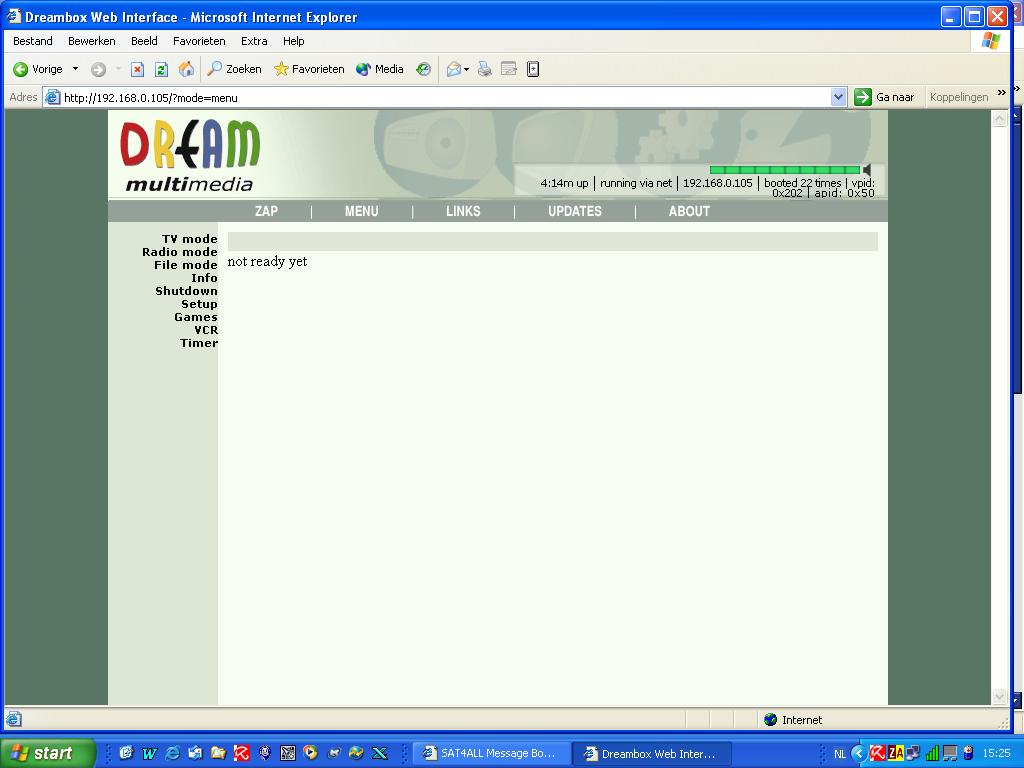Open the MENU tab
The image size is (1024, 768).
click(x=361, y=212)
